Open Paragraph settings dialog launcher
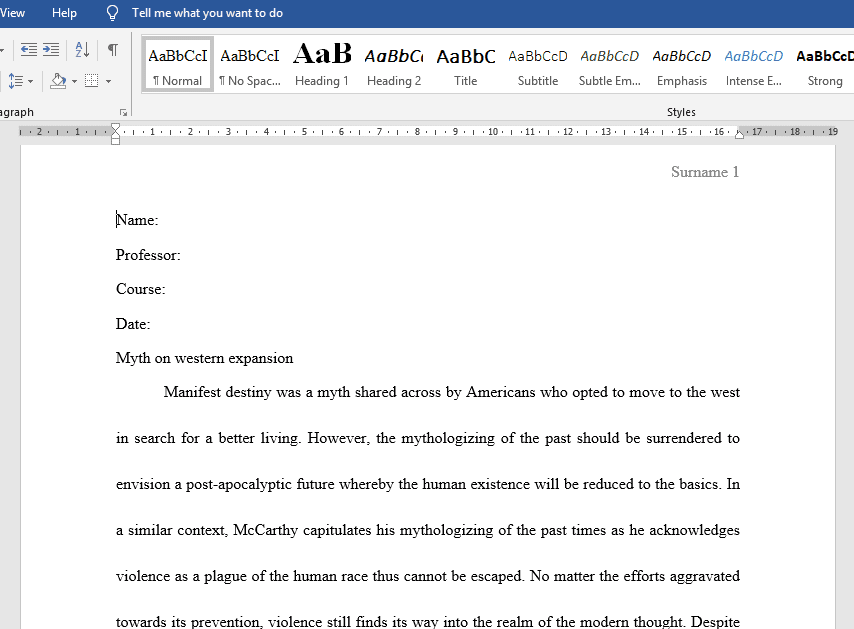854x629 pixels. point(124,113)
